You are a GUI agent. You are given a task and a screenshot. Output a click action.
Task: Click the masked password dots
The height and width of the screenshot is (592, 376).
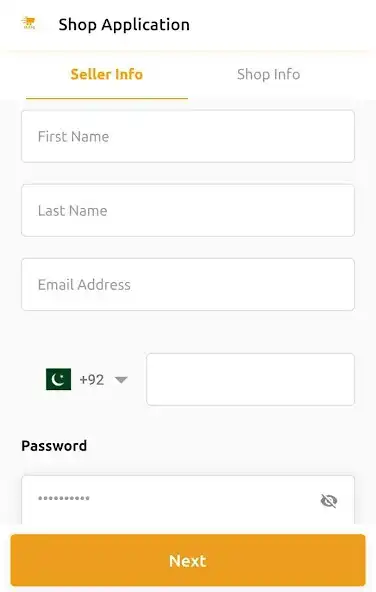[x=64, y=498]
